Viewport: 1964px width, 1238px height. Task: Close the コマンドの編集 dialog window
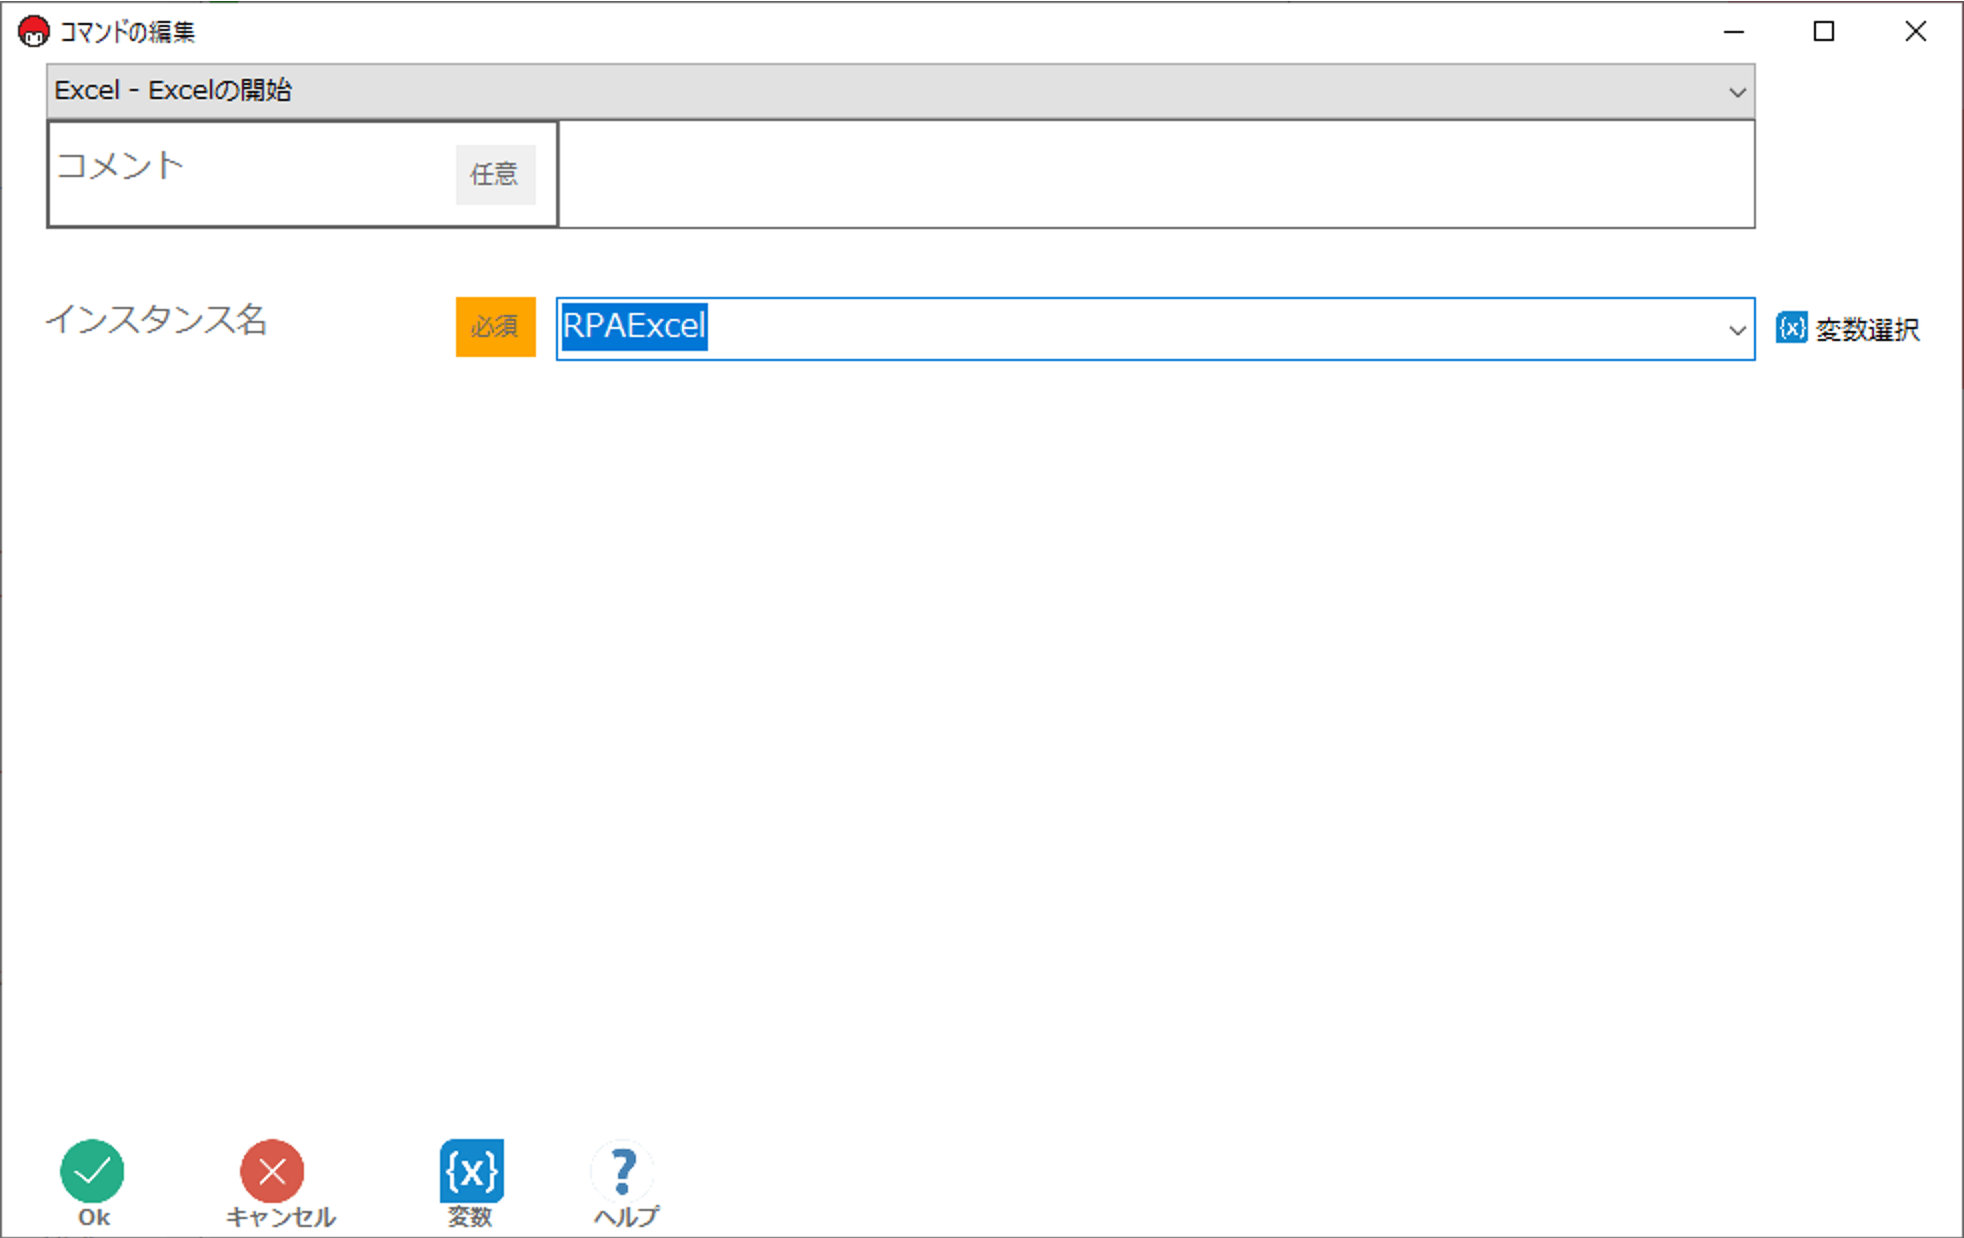[x=1915, y=32]
